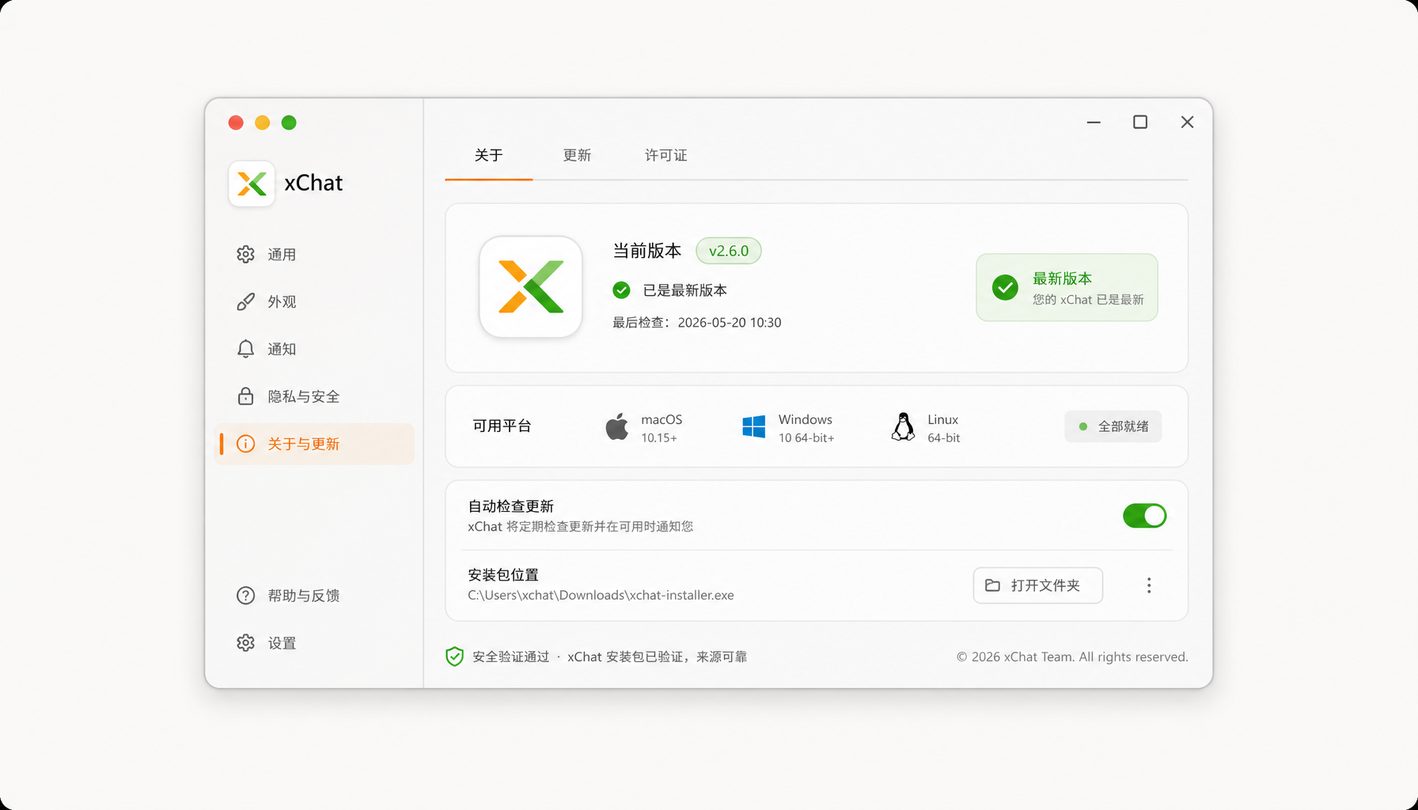Click the macOS 10.15+ label
Image resolution: width=1418 pixels, height=810 pixels.
pos(661,428)
